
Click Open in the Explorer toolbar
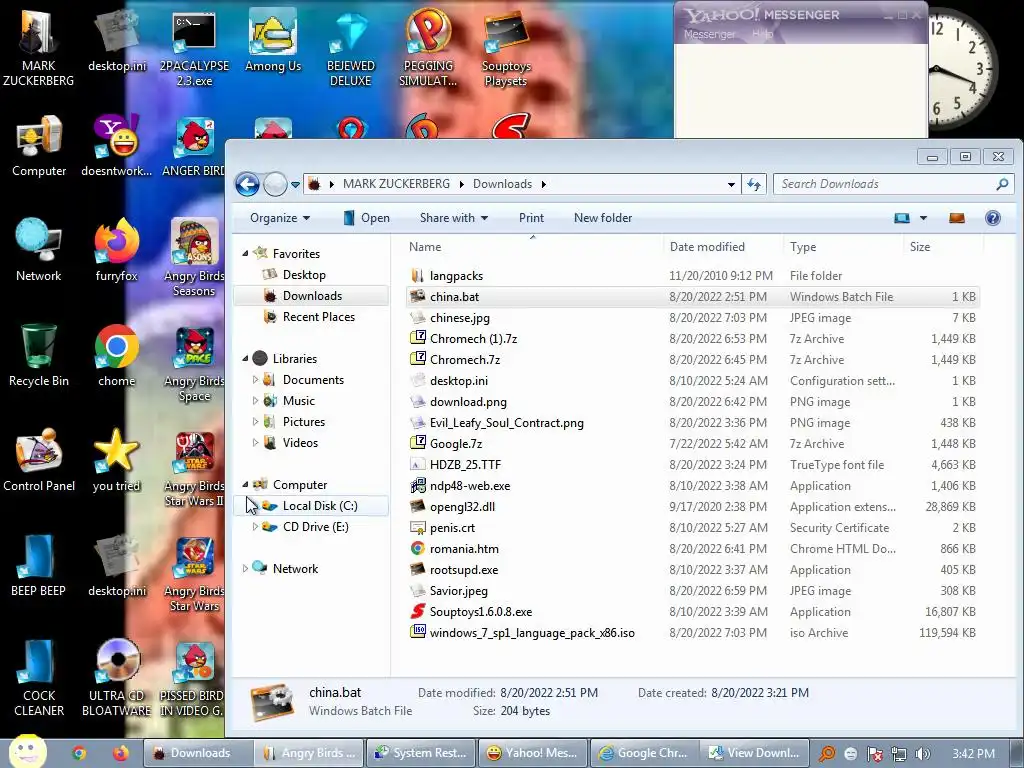click(366, 218)
